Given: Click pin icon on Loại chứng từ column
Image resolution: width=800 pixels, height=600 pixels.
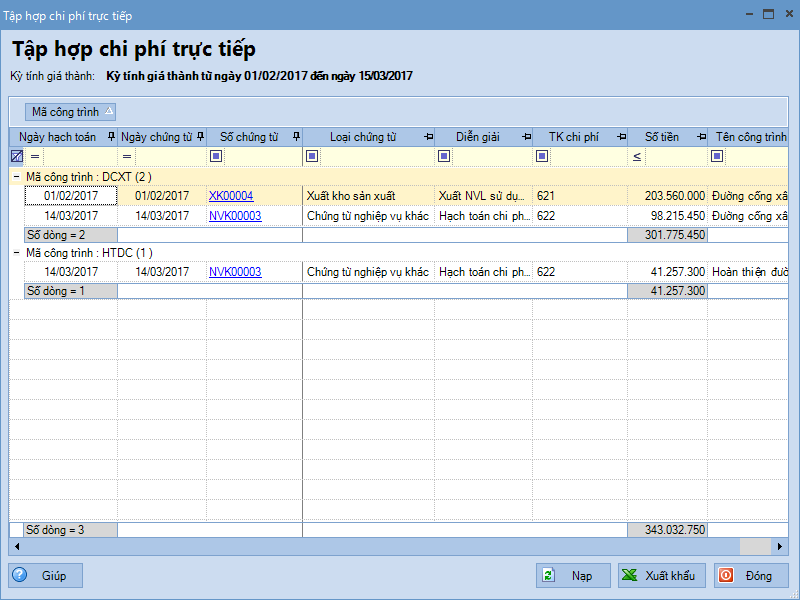Looking at the screenshot, I should (427, 137).
